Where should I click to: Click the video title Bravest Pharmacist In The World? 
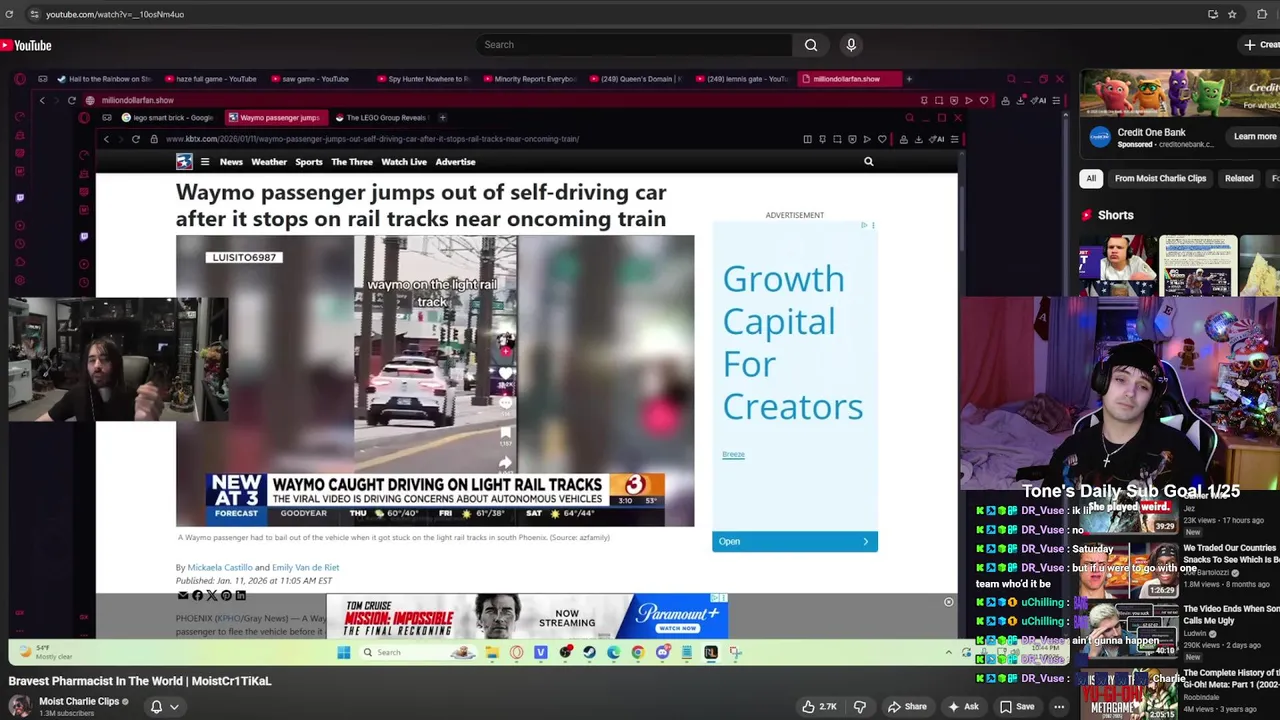[x=140, y=681]
